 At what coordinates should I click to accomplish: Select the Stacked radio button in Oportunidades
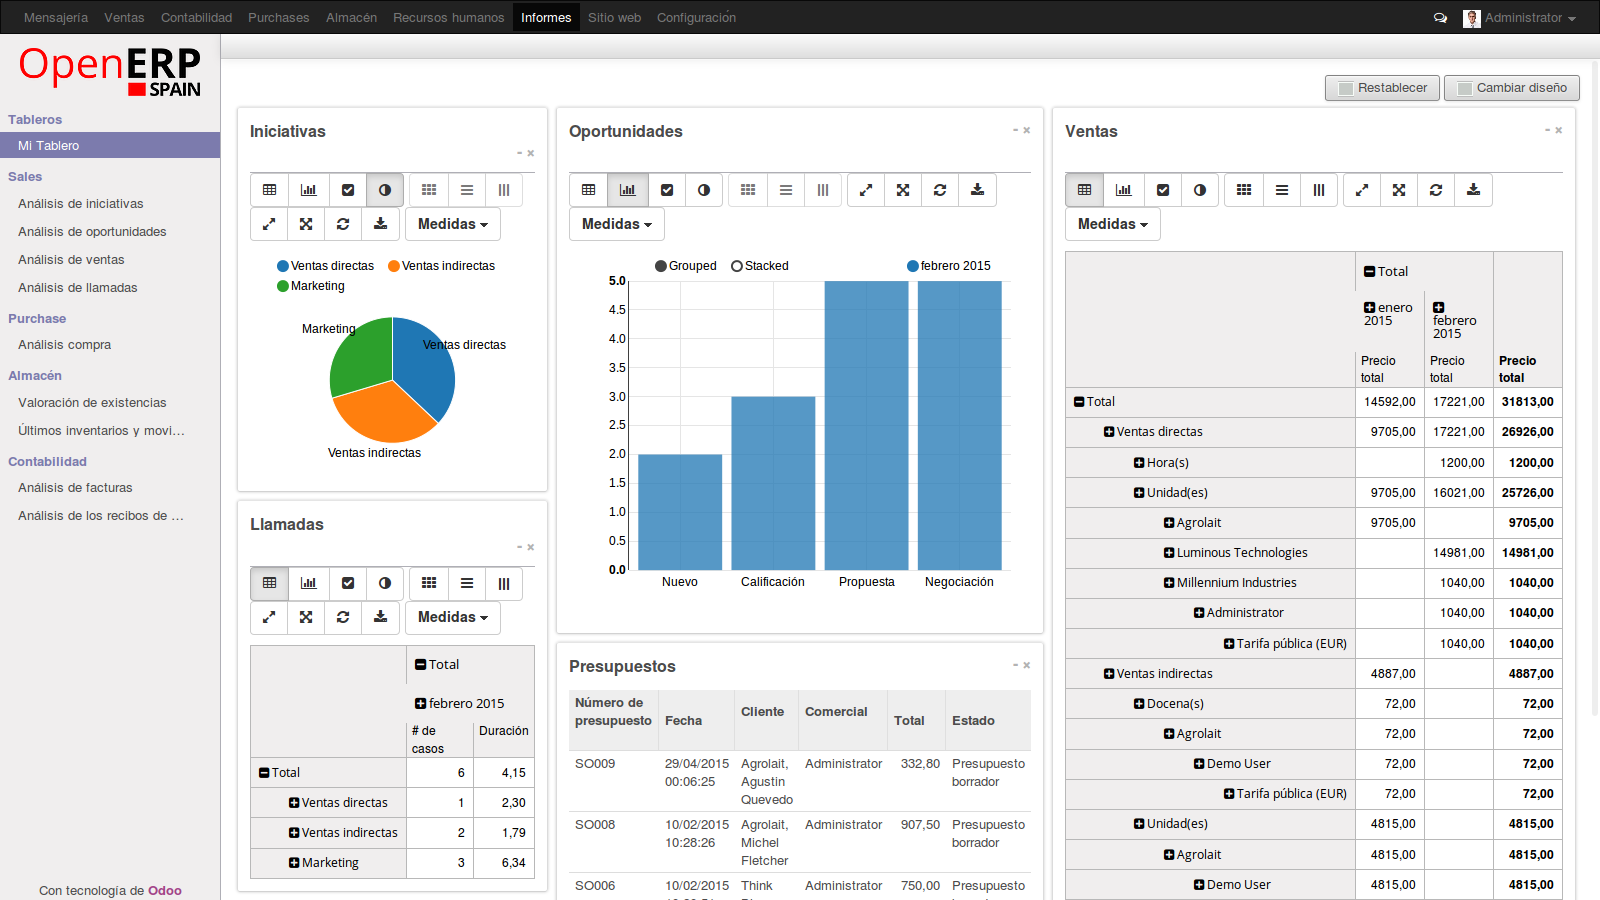[737, 266]
